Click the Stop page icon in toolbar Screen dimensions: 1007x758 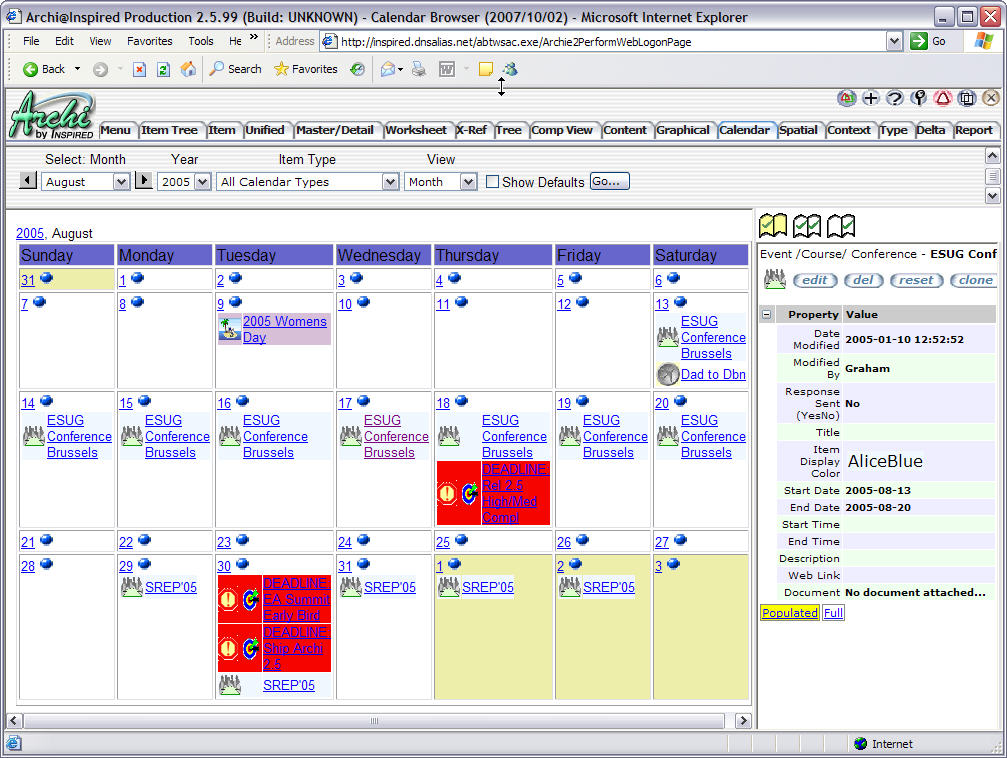(139, 69)
